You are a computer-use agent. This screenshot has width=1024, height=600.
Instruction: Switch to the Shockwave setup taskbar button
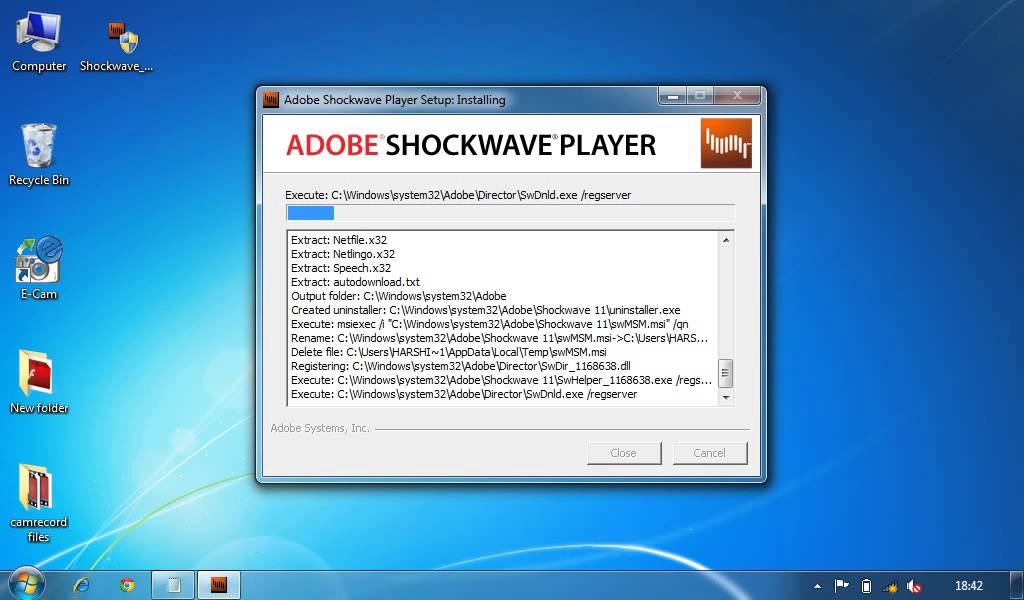point(219,585)
